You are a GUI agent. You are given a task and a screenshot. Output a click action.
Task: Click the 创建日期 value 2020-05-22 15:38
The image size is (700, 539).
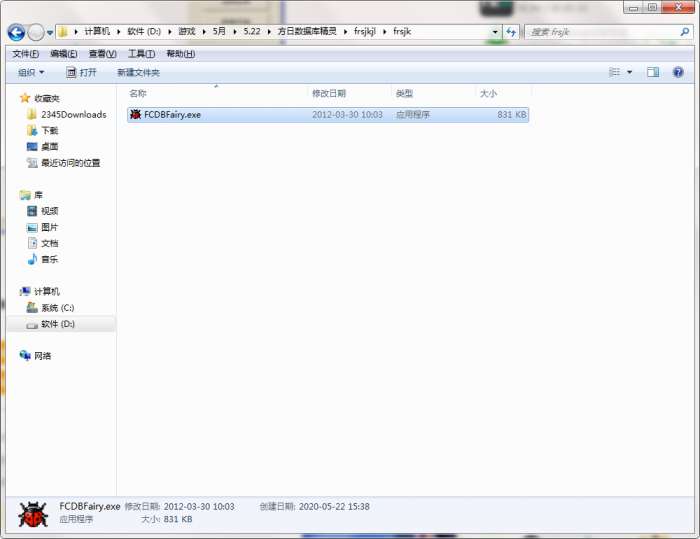[334, 506]
